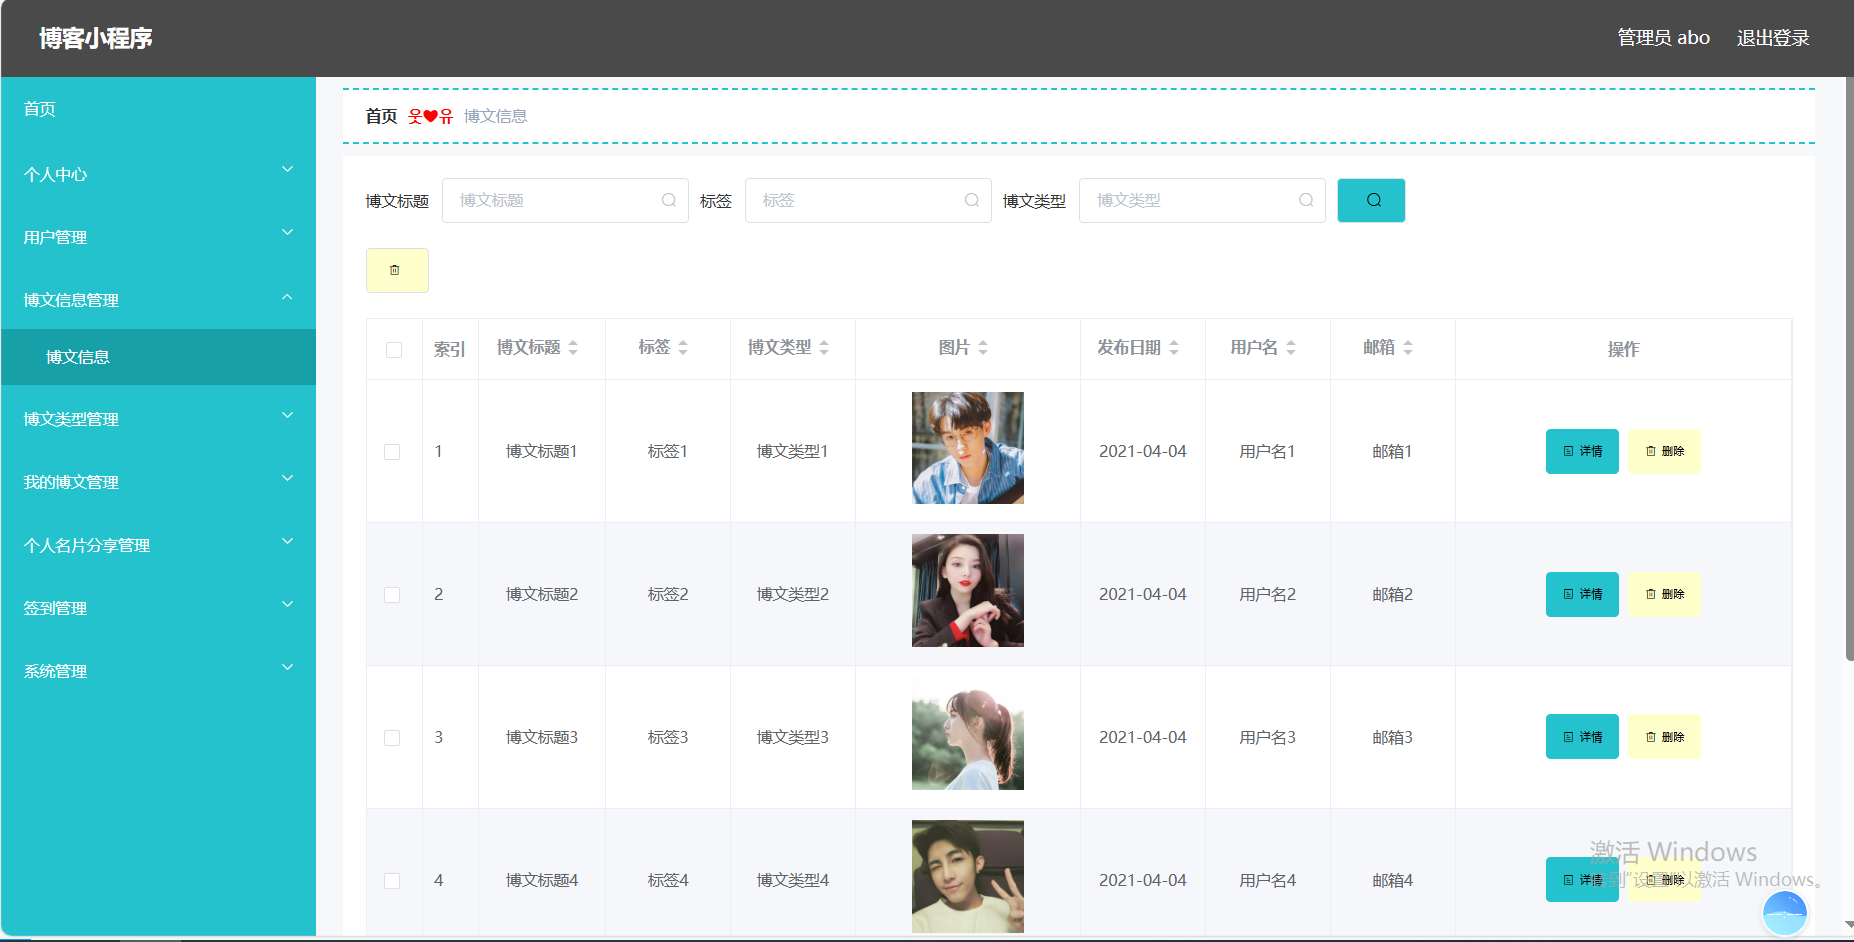Click the photo thumbnail in row 4

pos(968,877)
